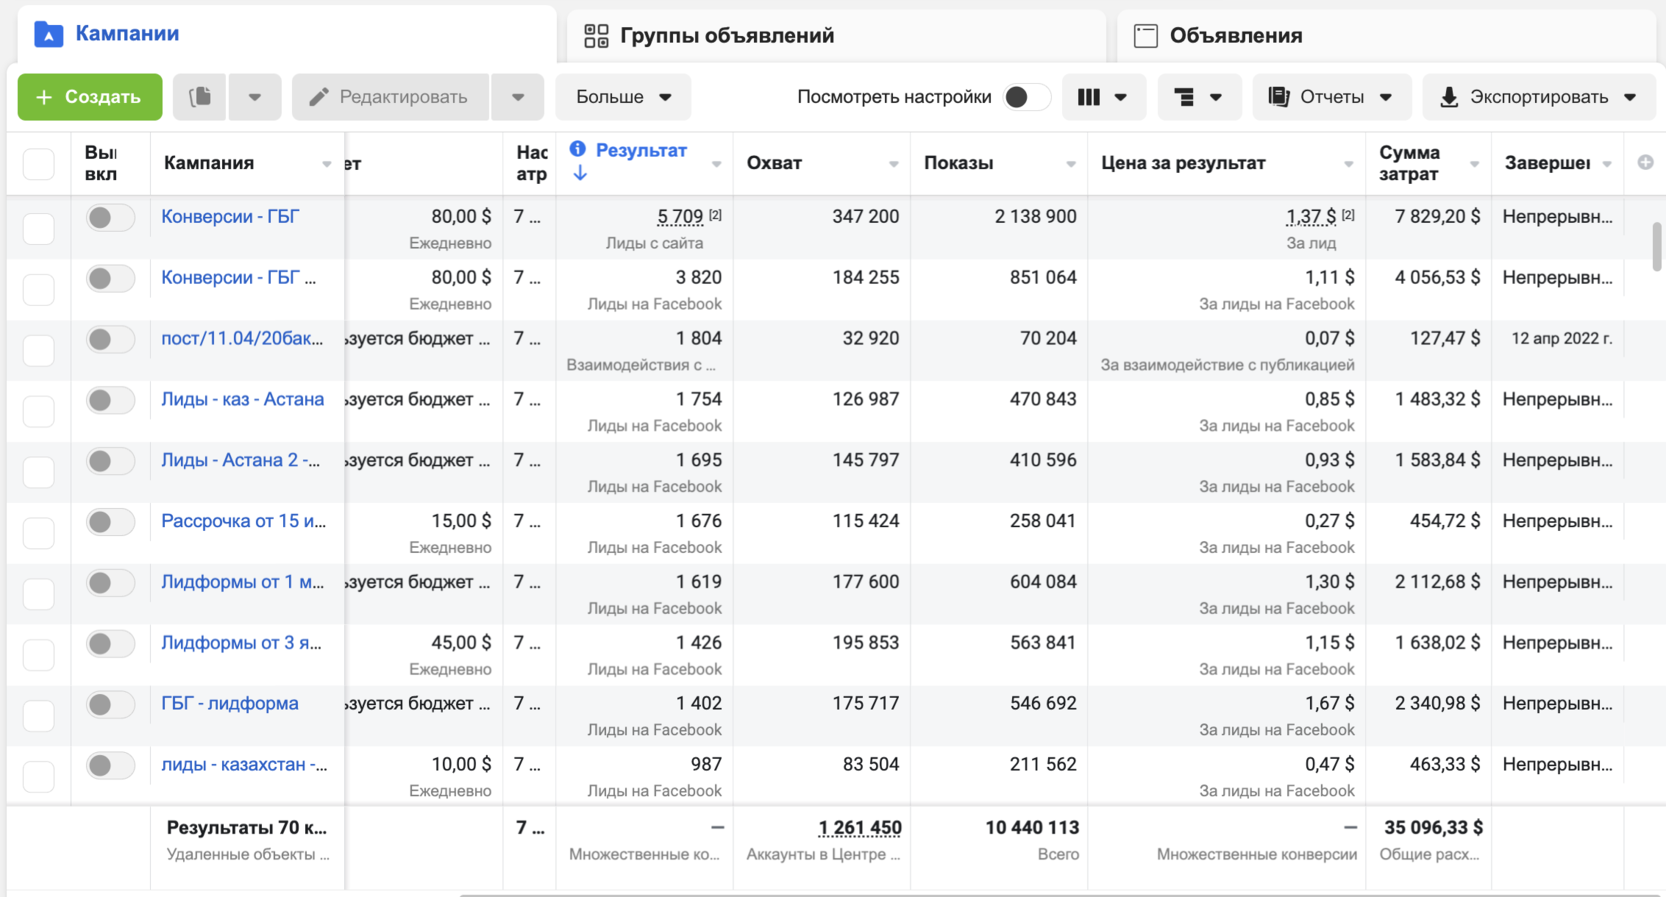Screen dimensions: 1666x897
Task: Click the duplicate campaign copy icon
Action: click(200, 97)
